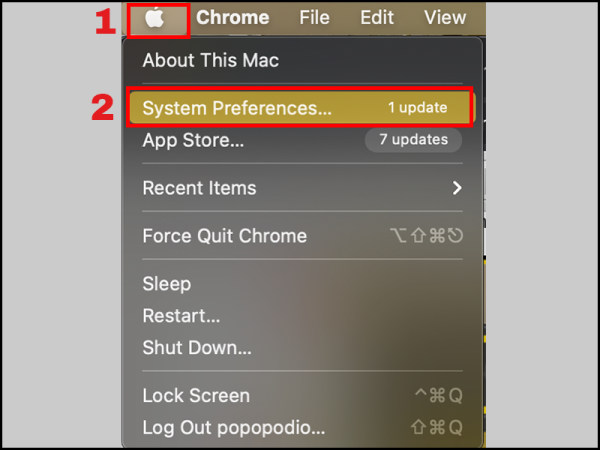
Task: Put the Mac to Sleep
Action: pyautogui.click(x=166, y=284)
